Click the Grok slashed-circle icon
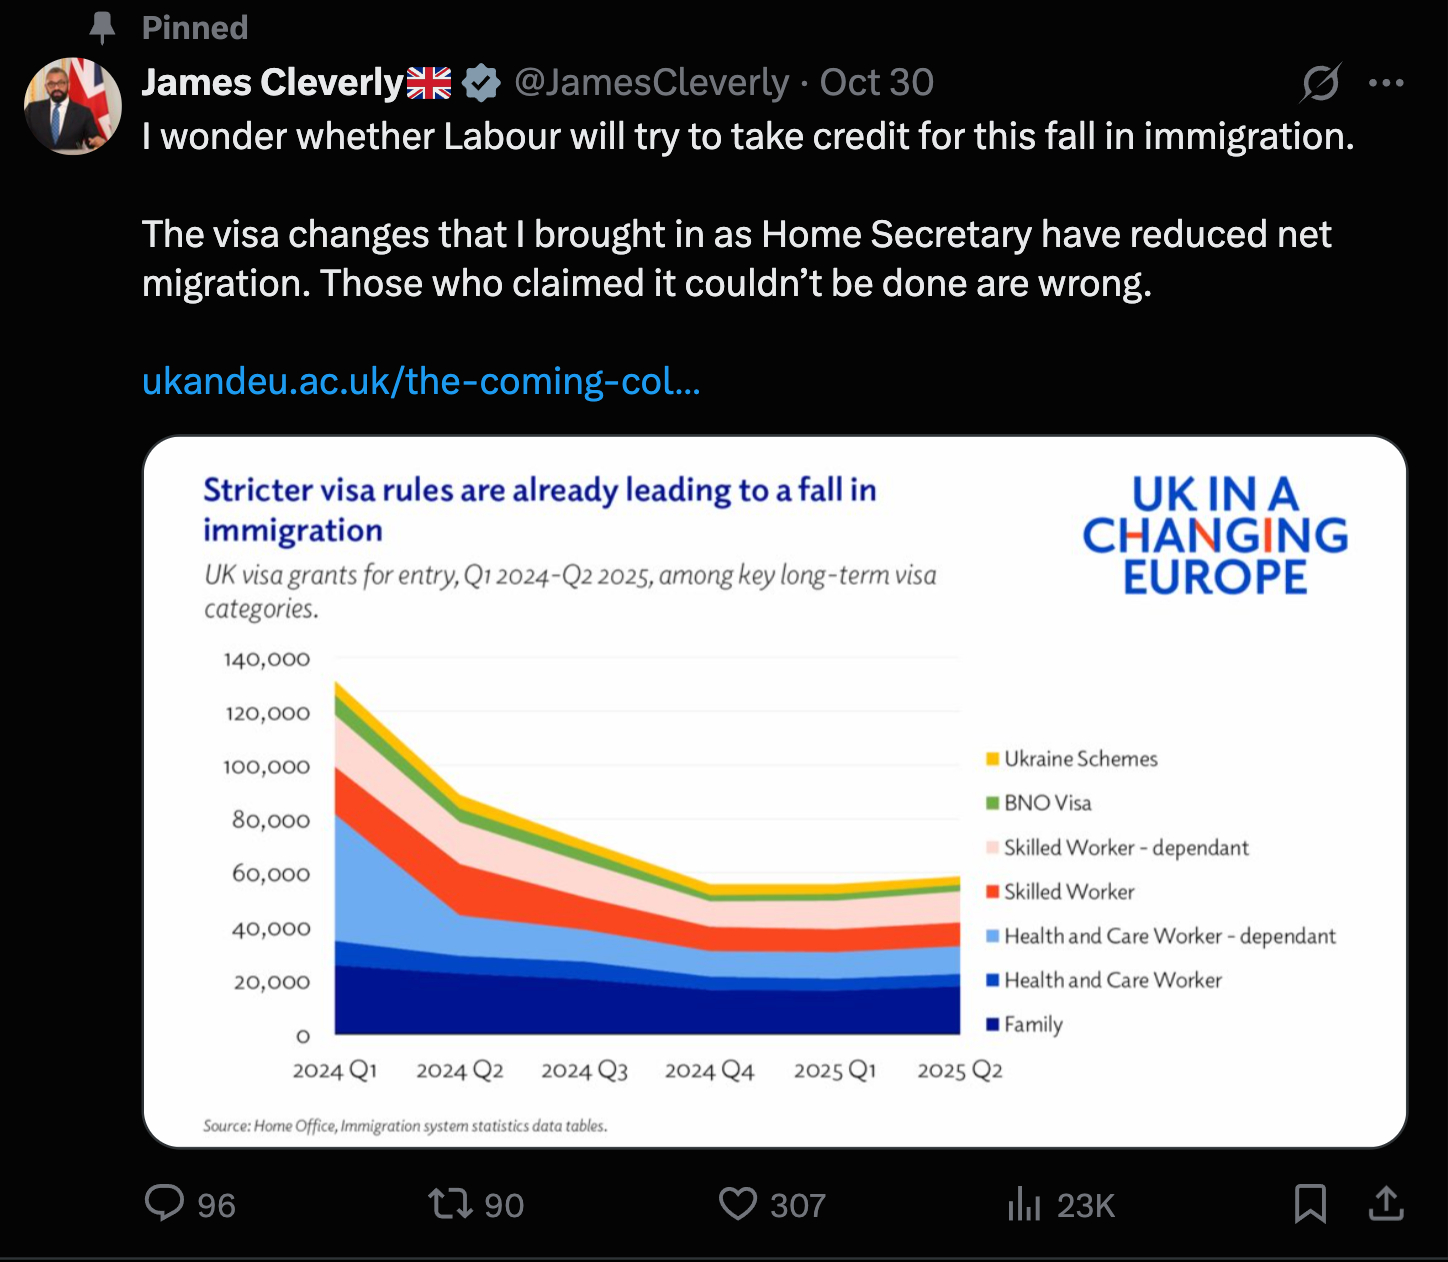This screenshot has height=1262, width=1448. click(x=1320, y=83)
